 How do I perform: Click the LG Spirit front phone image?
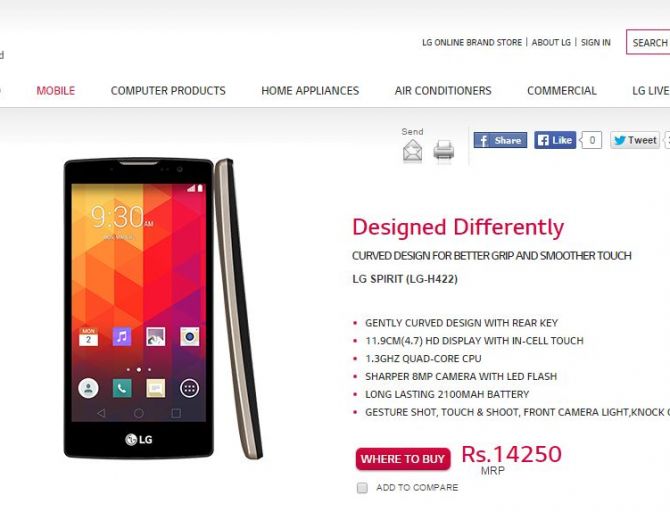pos(138,308)
